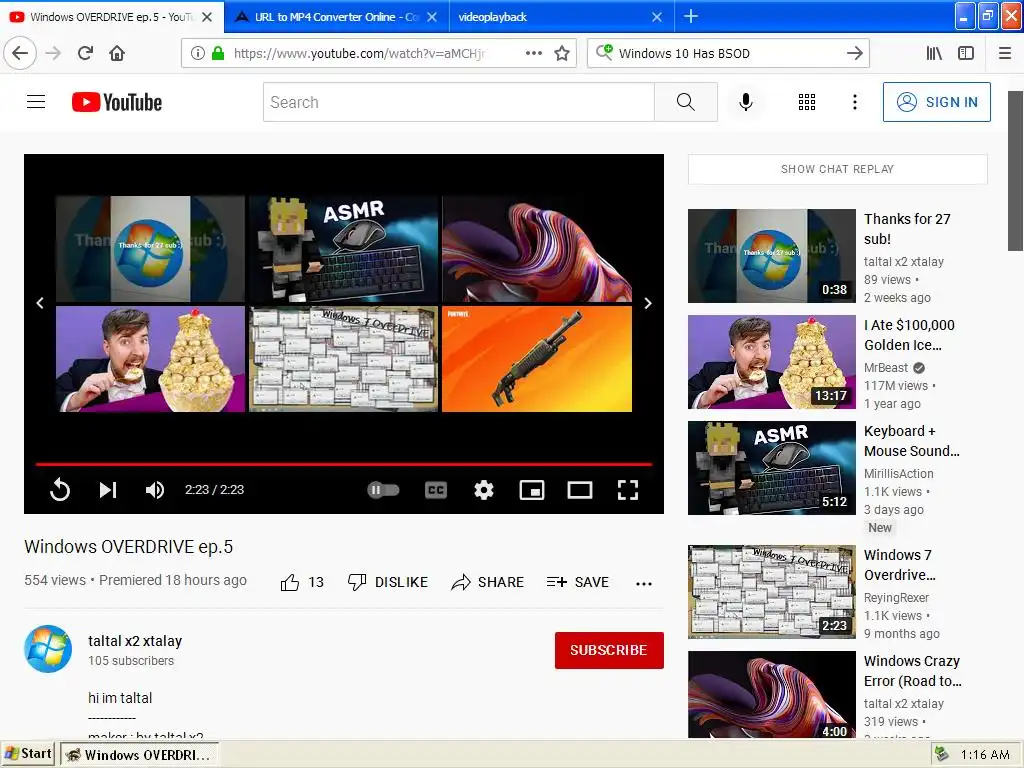Screen dimensions: 1024x768
Task: Click the DISLIKE button
Action: click(388, 582)
